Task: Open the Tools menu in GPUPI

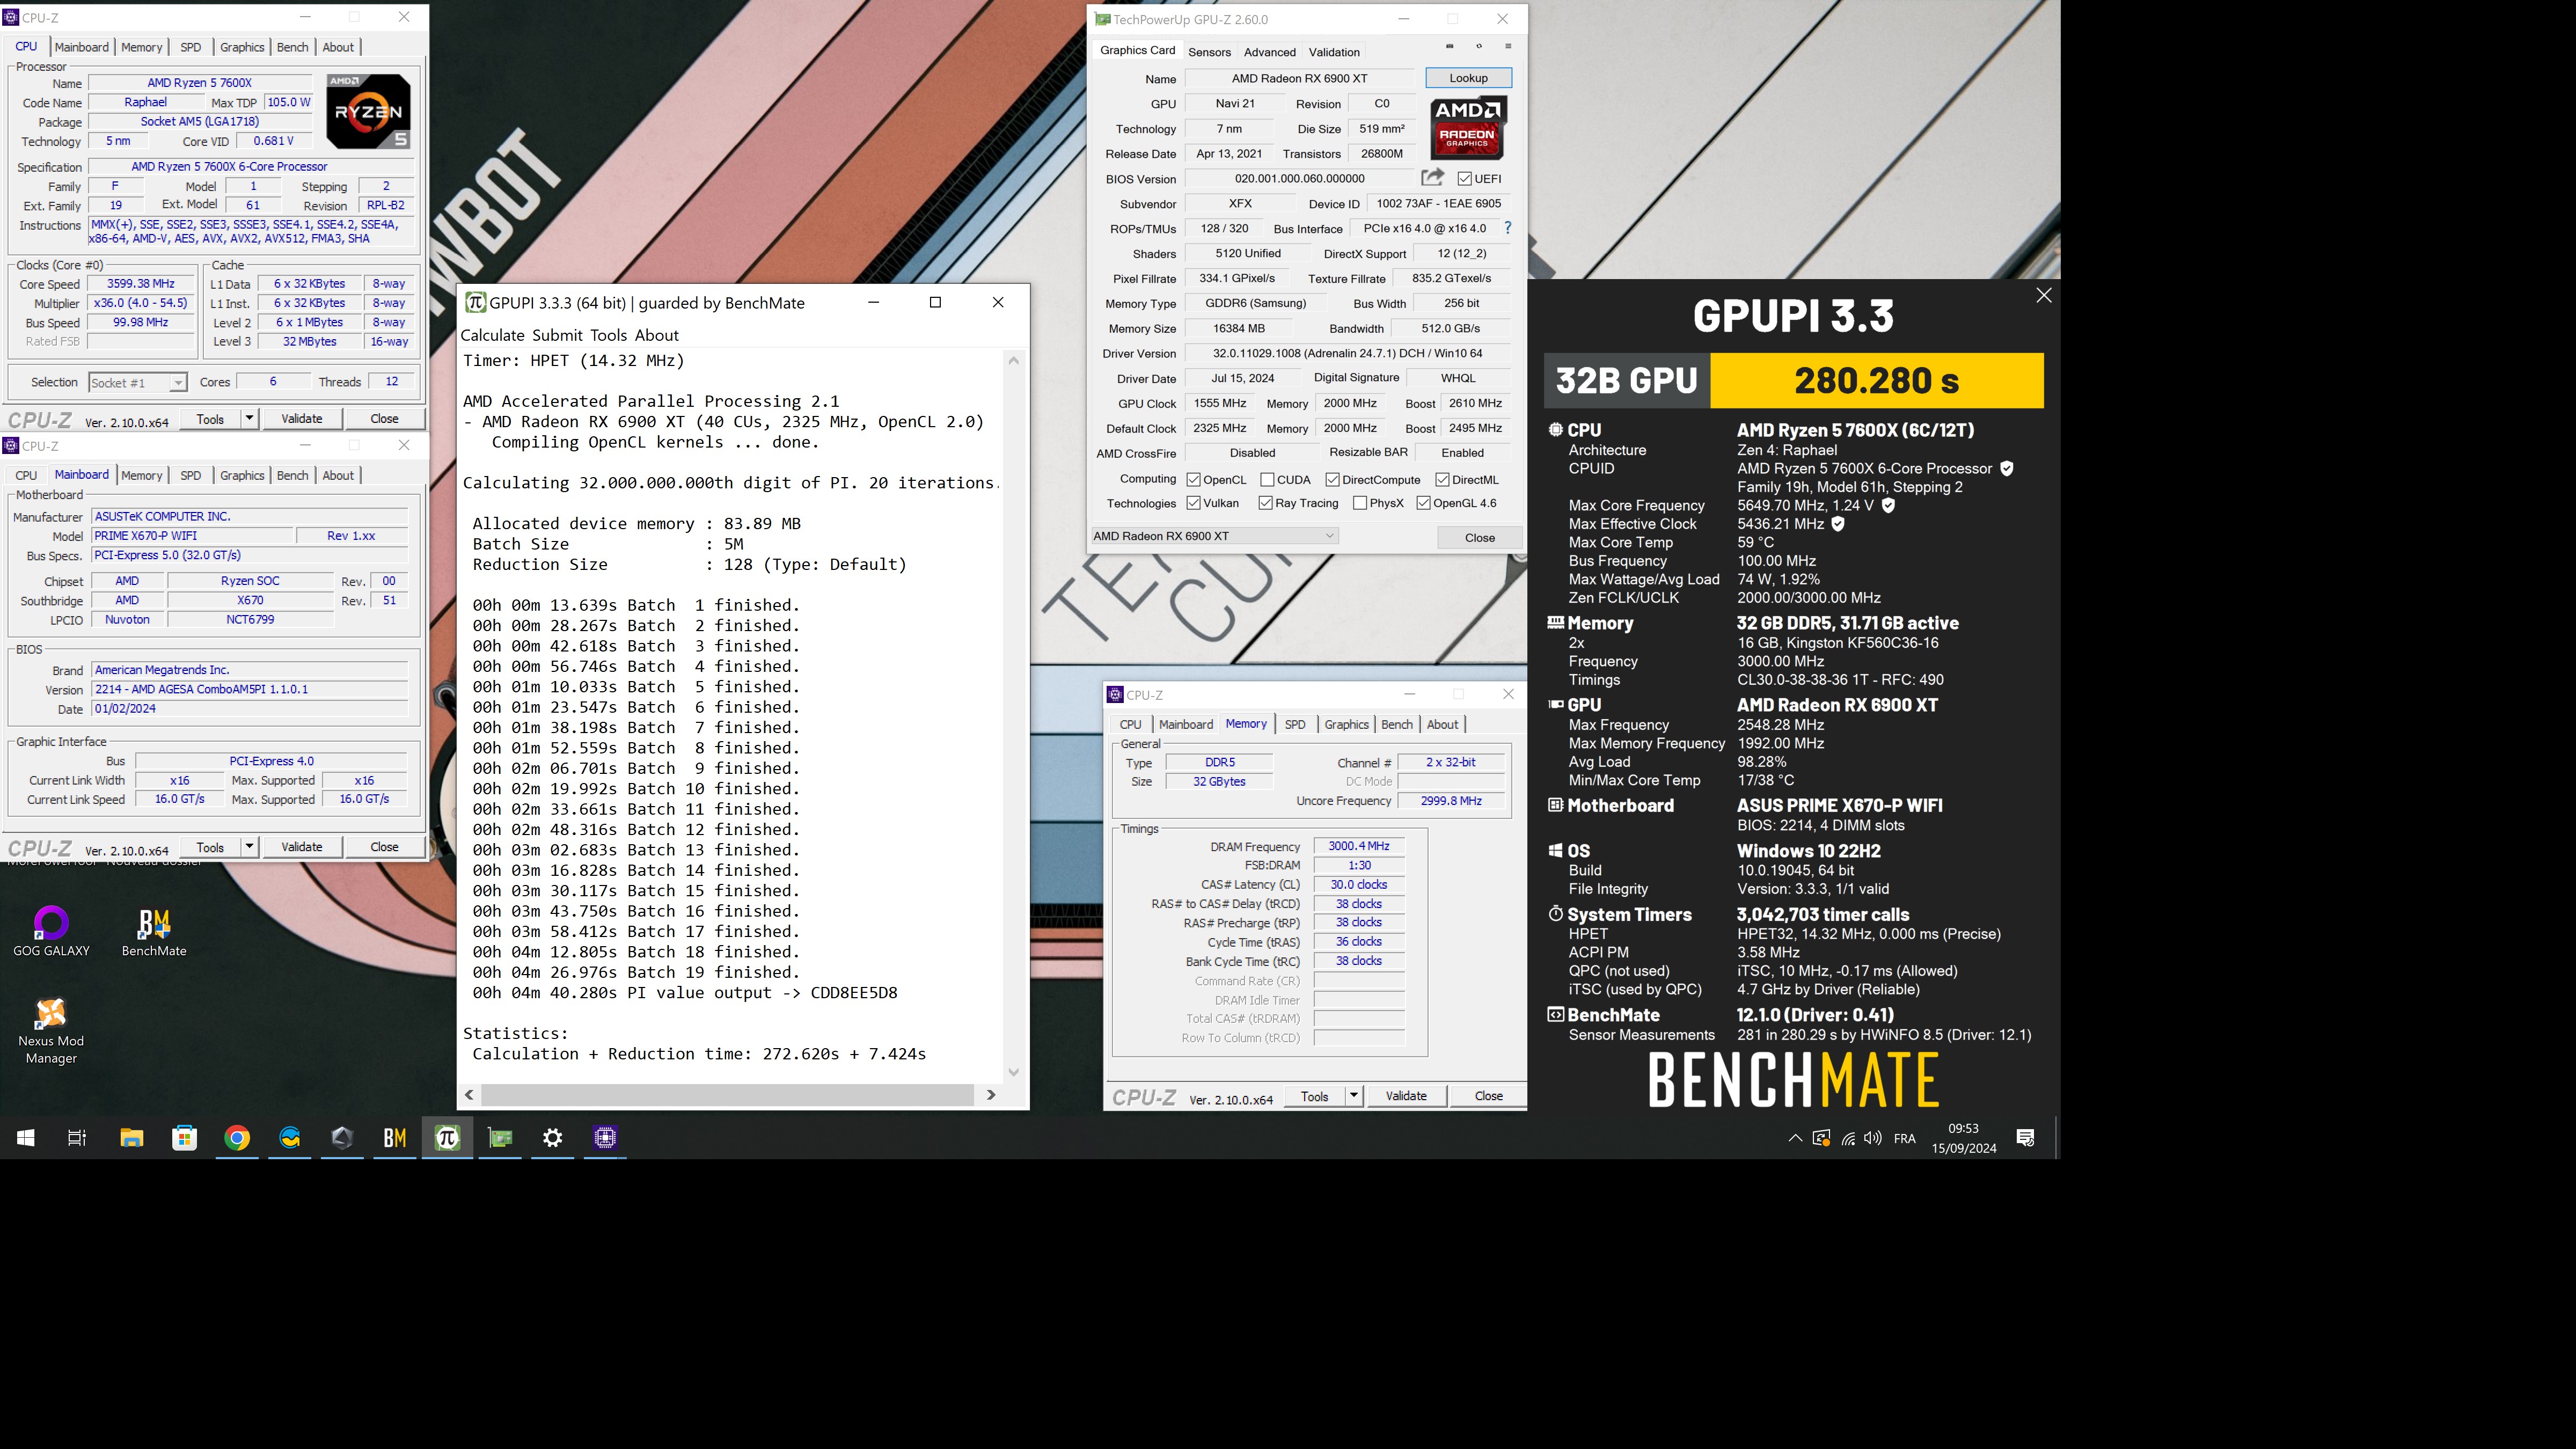Action: coord(609,335)
